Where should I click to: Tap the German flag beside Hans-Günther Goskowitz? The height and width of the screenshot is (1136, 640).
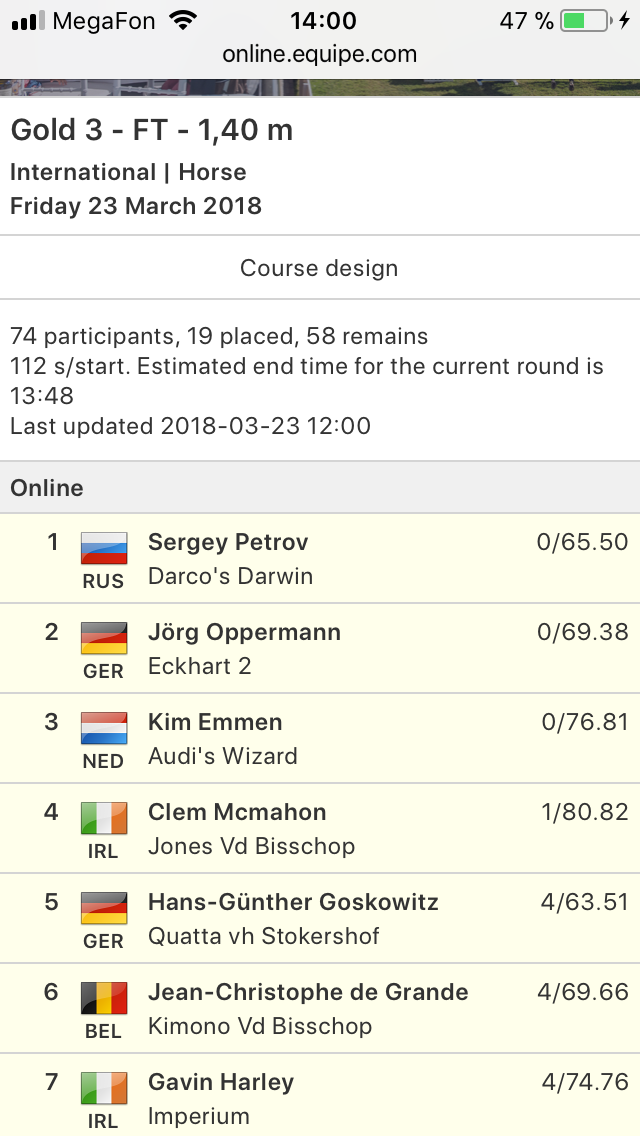[104, 909]
